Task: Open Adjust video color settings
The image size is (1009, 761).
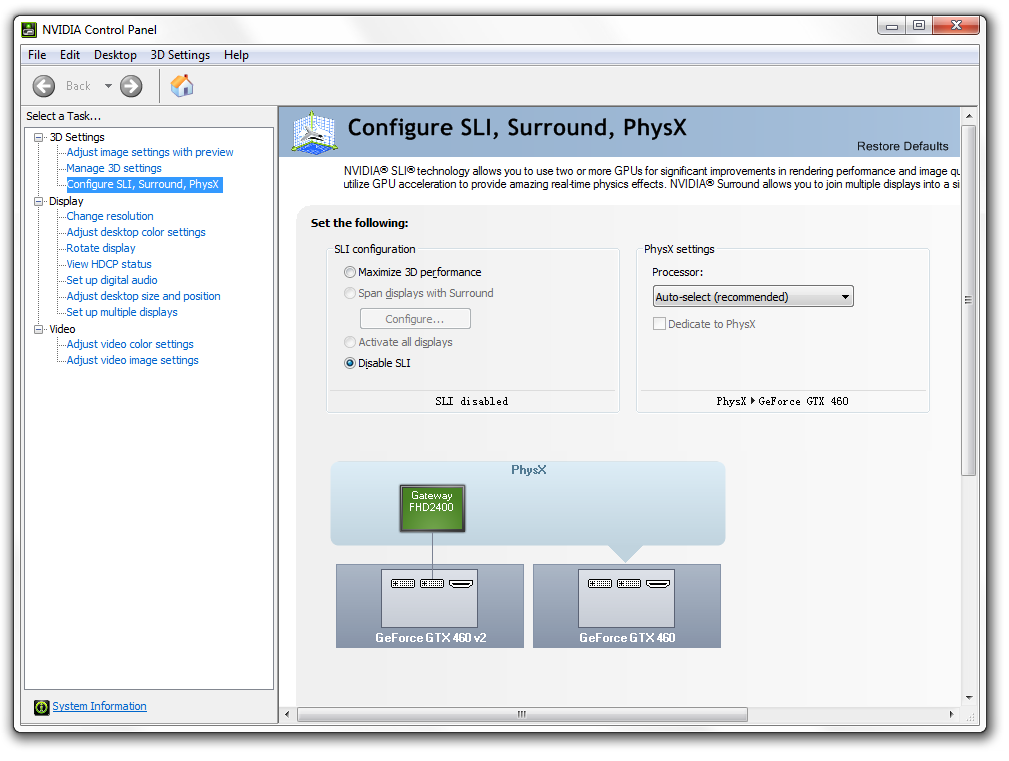Action: (130, 345)
